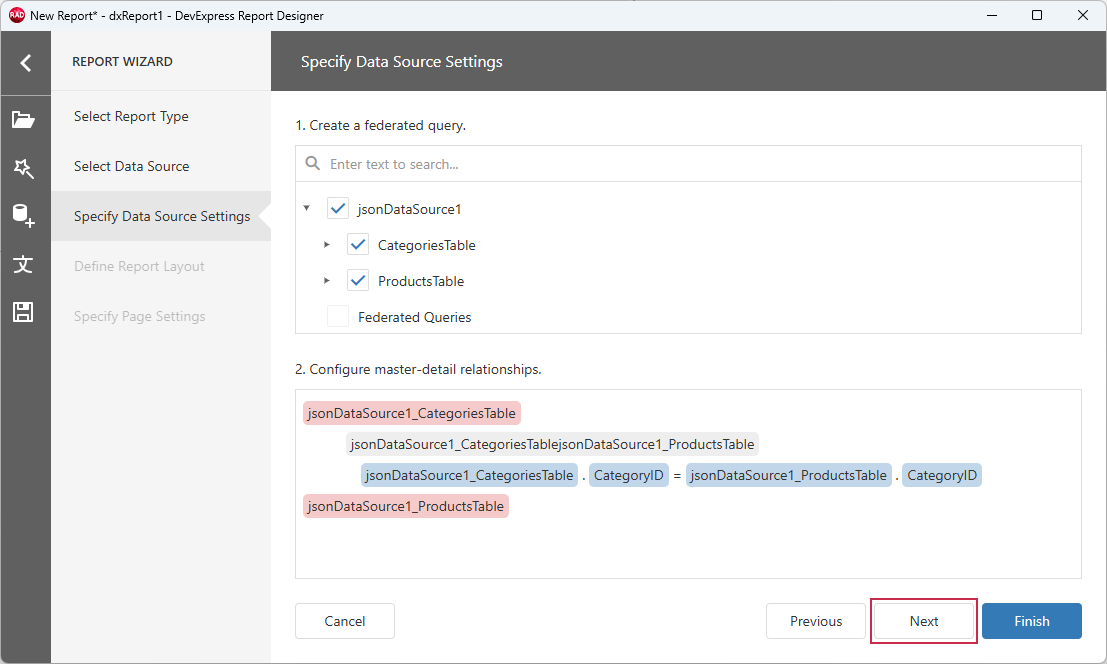Select Specify Data Source Settings step
Screen dimensions: 1107x664
[x=161, y=216]
